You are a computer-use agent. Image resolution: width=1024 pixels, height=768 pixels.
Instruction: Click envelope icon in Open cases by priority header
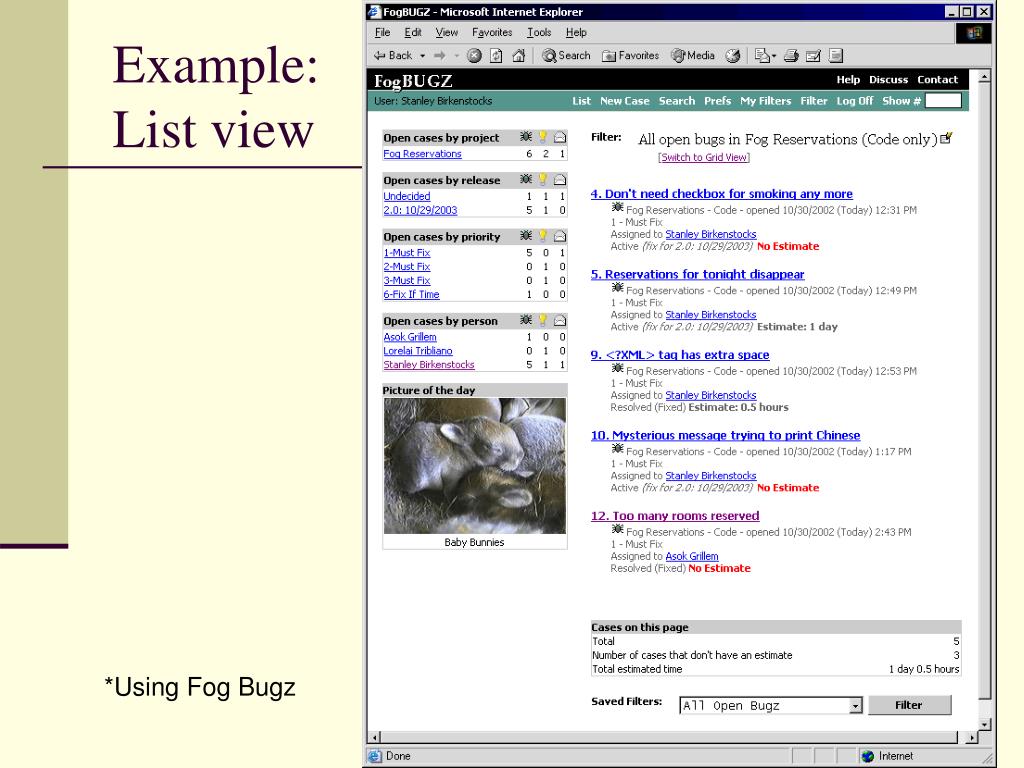(x=560, y=236)
